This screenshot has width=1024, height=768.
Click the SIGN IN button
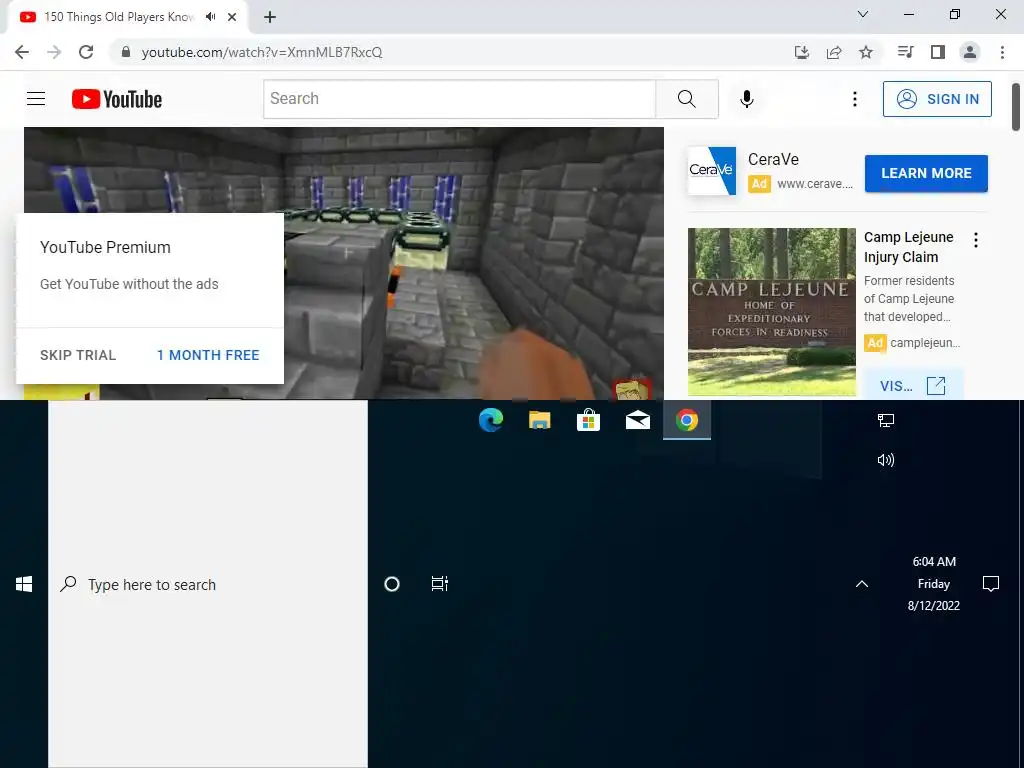coord(937,99)
